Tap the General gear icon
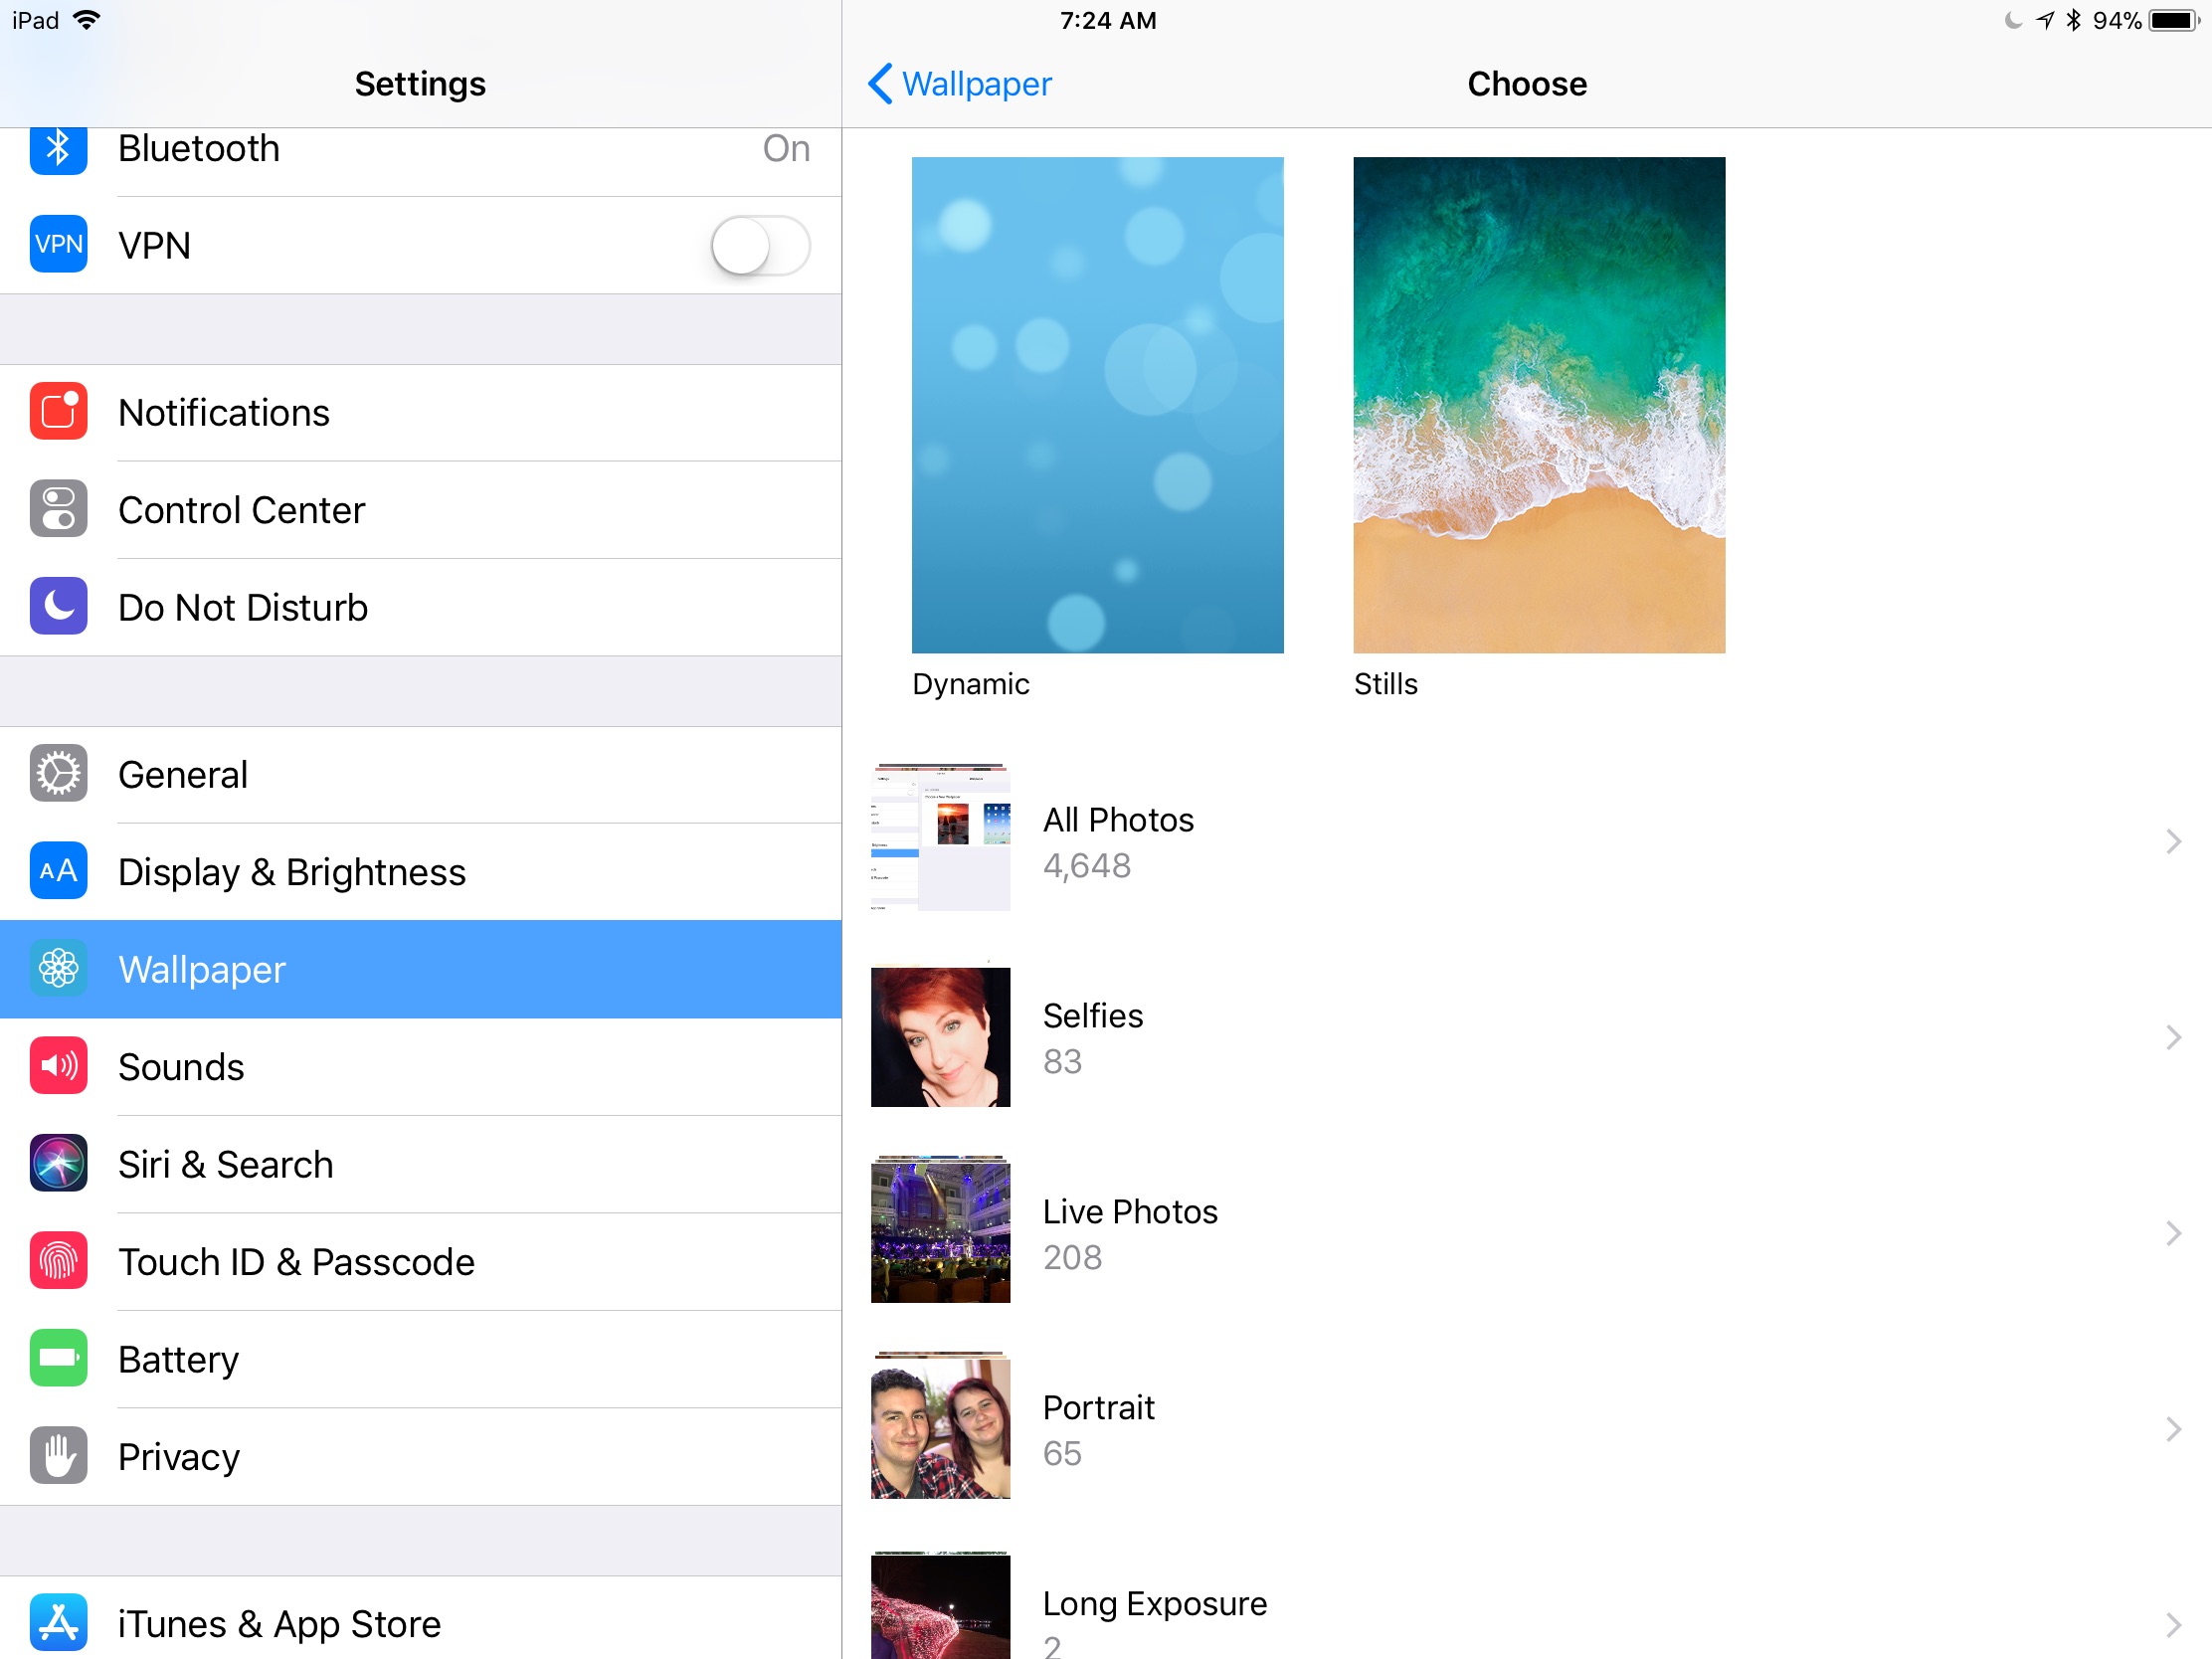The image size is (2212, 1659). (x=58, y=774)
